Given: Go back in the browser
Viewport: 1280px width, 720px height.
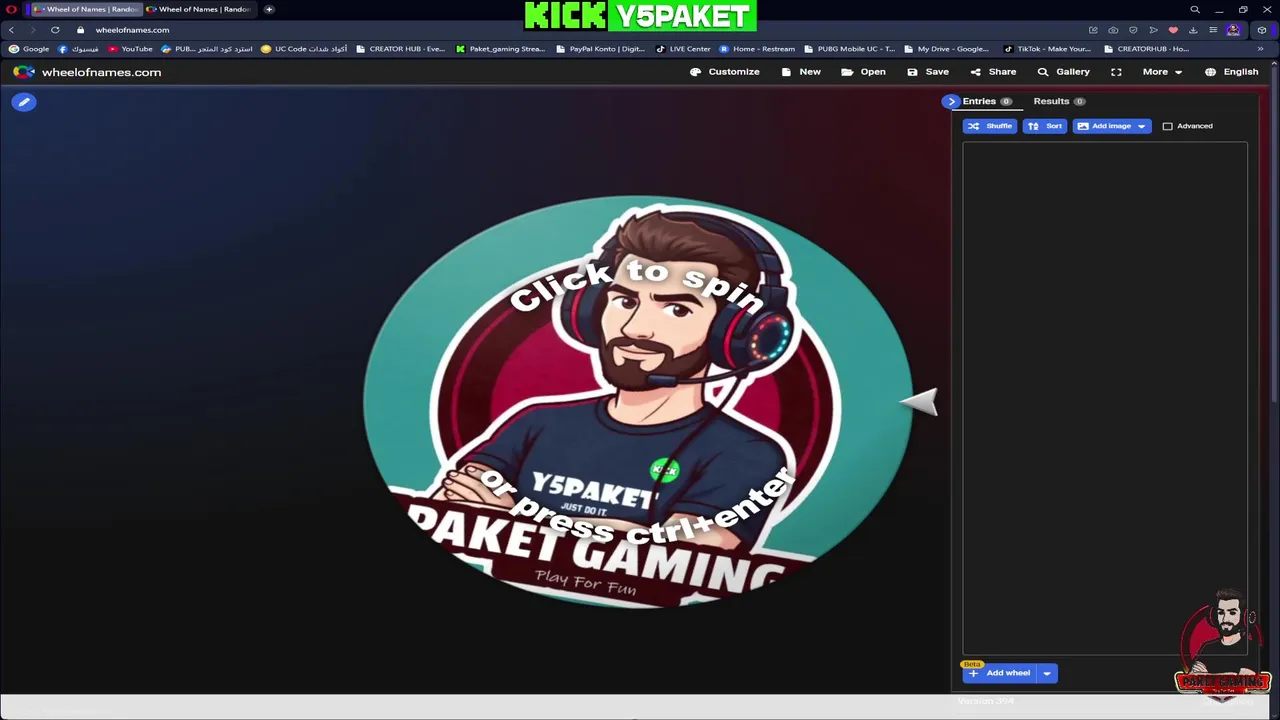Looking at the screenshot, I should (x=11, y=30).
